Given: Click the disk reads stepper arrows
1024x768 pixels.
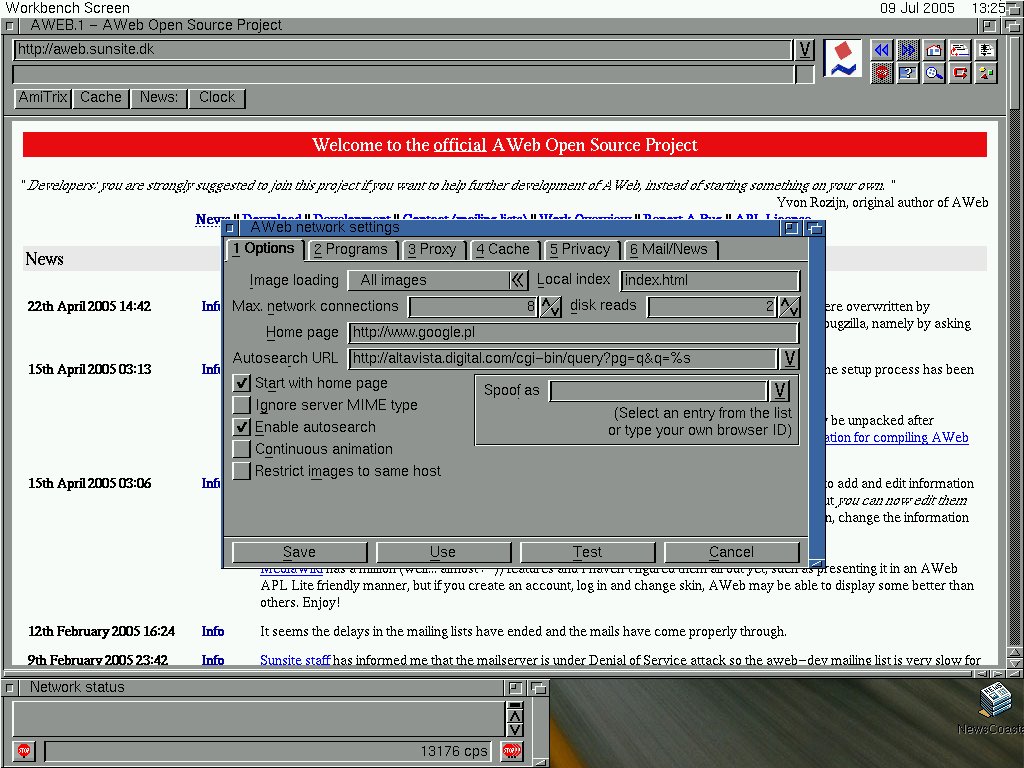Looking at the screenshot, I should click(789, 306).
